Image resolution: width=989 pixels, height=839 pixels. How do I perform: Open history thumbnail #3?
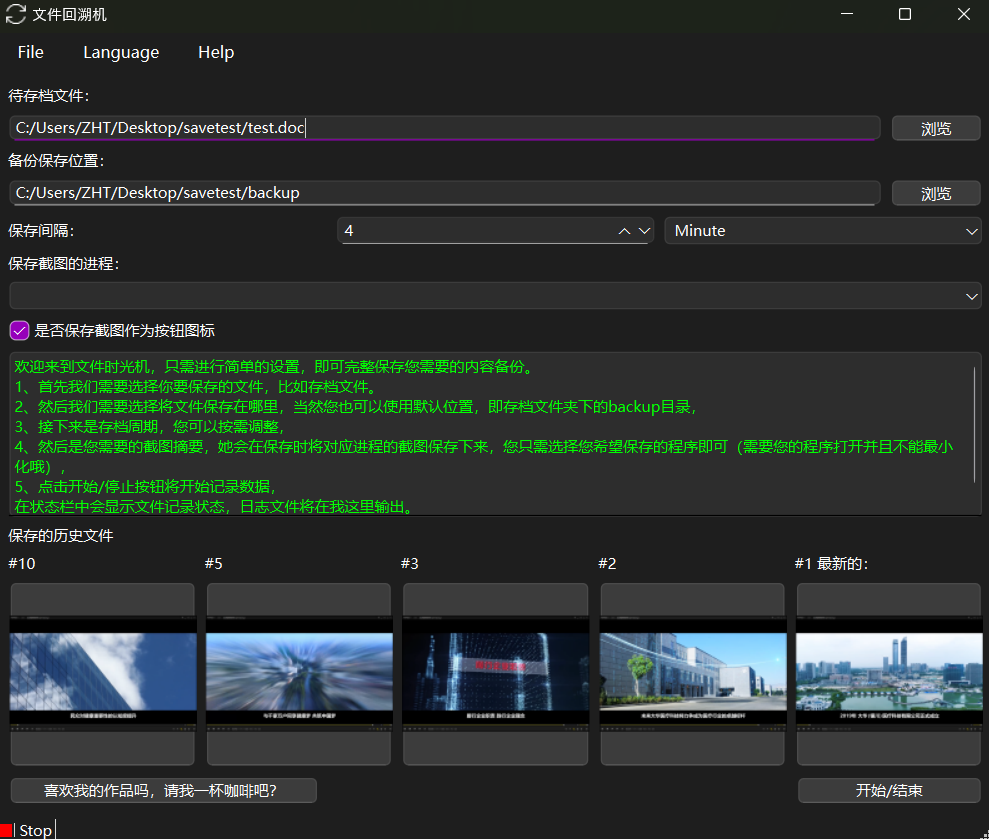(x=496, y=674)
